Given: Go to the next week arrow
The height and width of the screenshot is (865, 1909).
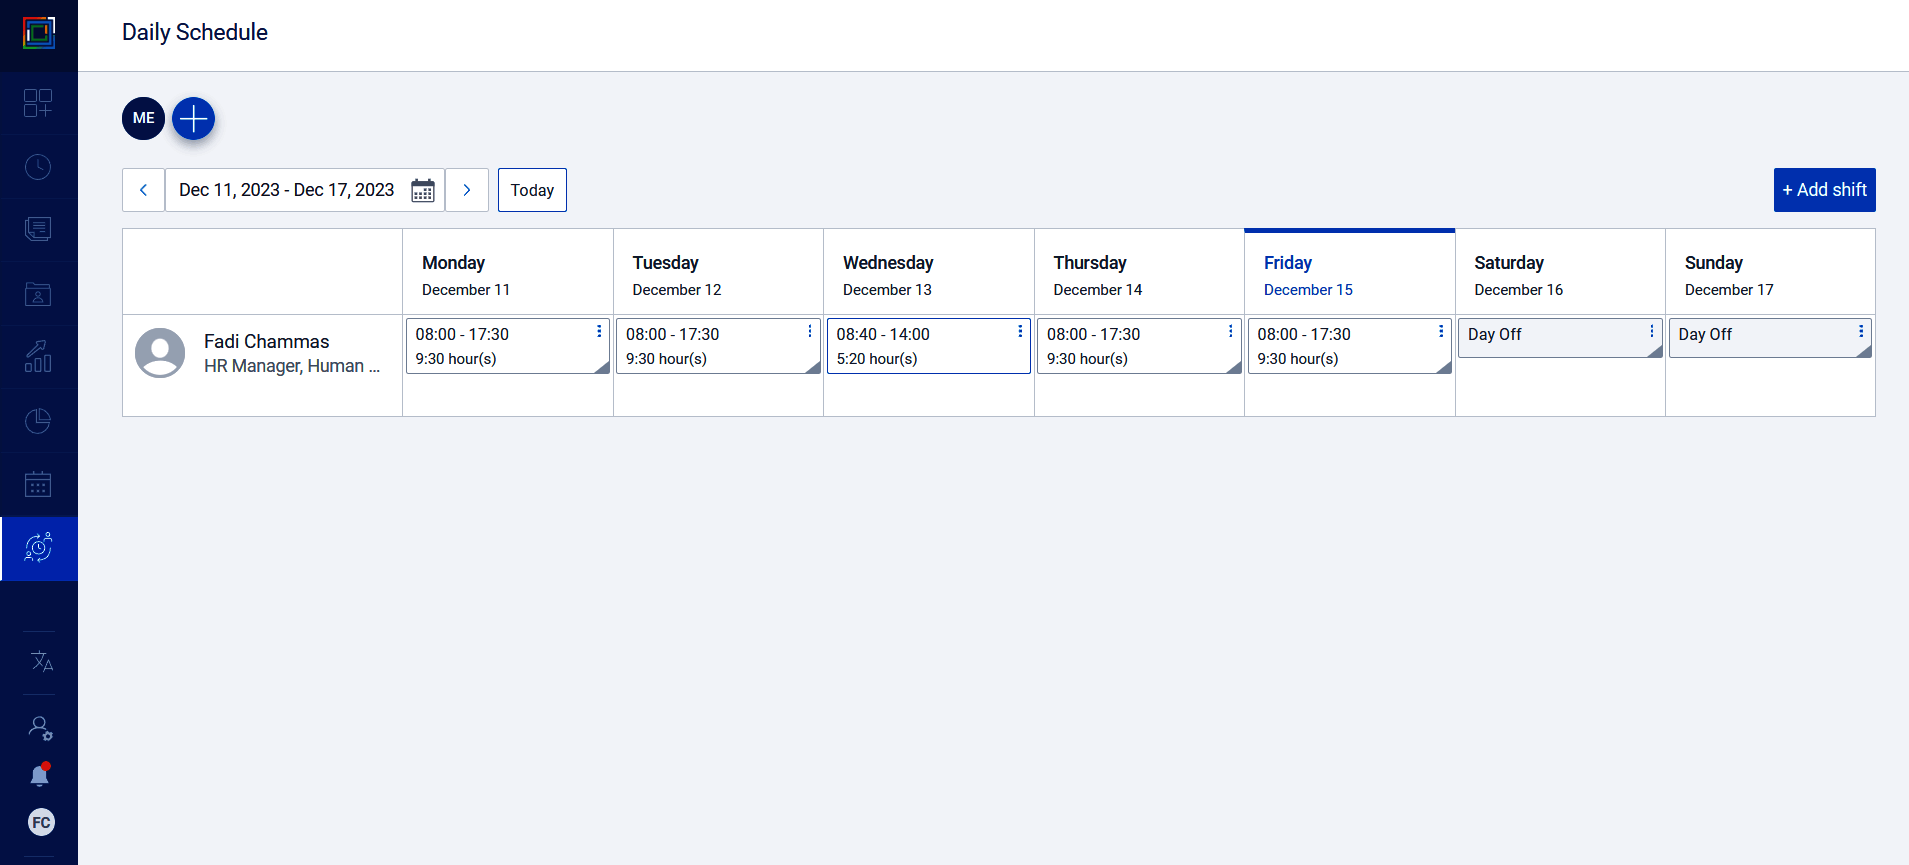Looking at the screenshot, I should [467, 190].
